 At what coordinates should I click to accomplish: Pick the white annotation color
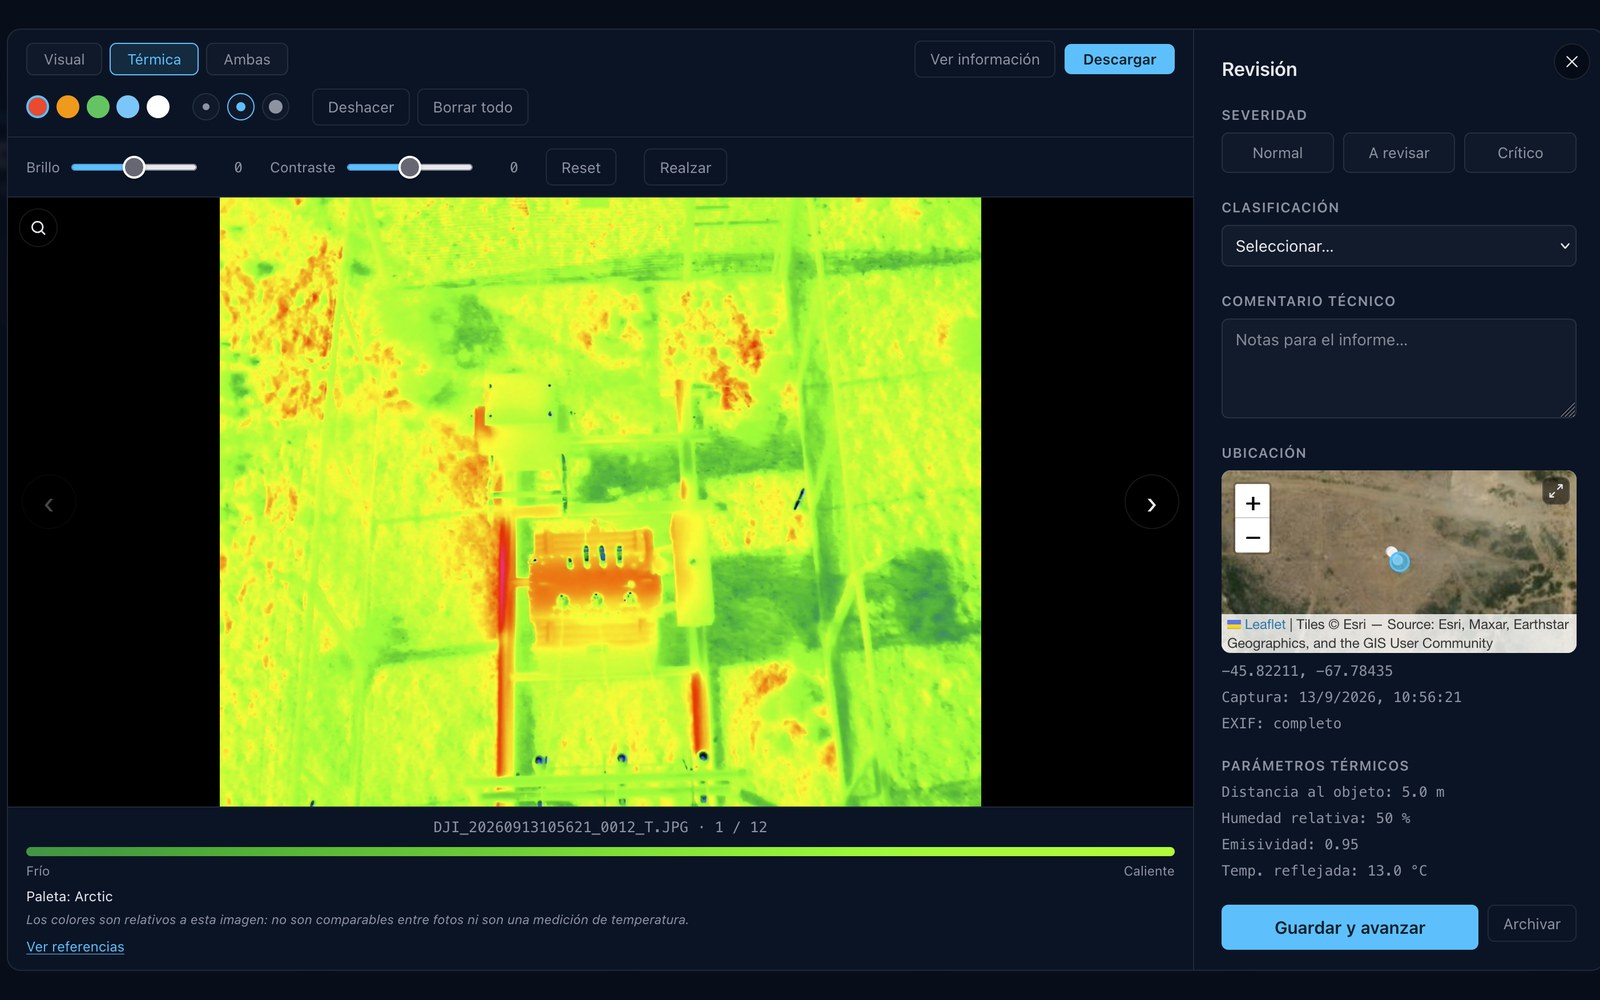pos(158,107)
